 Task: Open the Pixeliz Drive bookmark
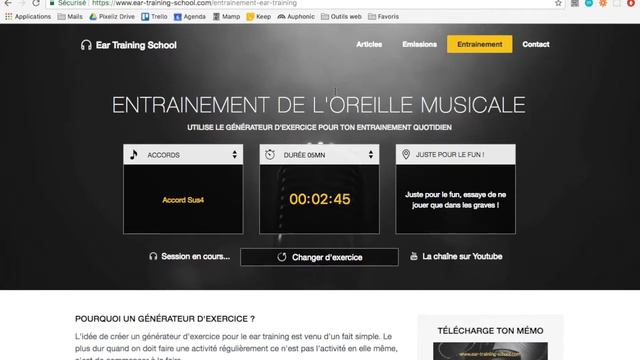point(112,17)
